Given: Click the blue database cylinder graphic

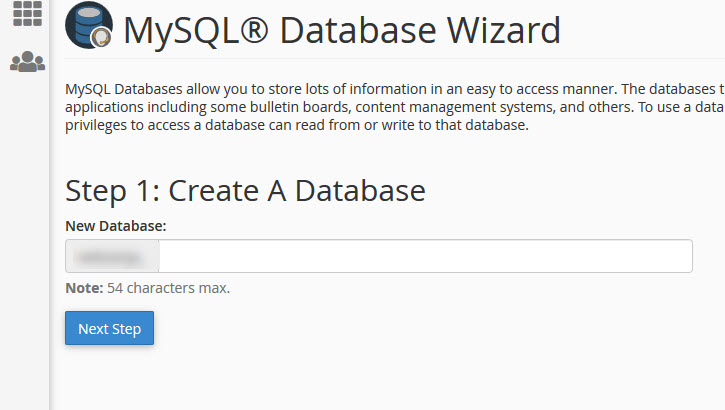Looking at the screenshot, I should (x=86, y=23).
